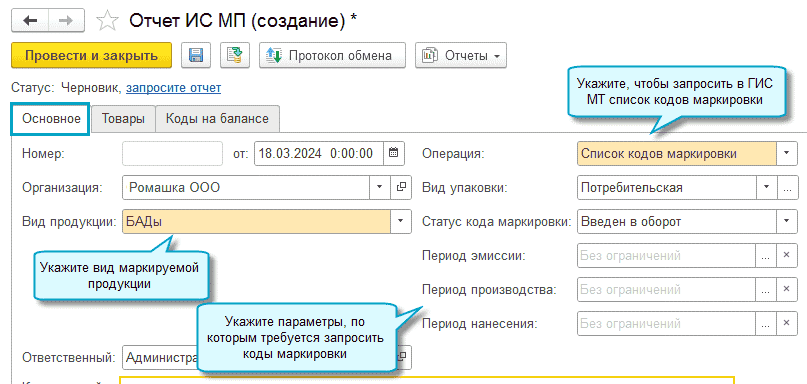Image resolution: width=807 pixels, height=384 pixels.
Task: Click the Операция: label
Action: [453, 153]
